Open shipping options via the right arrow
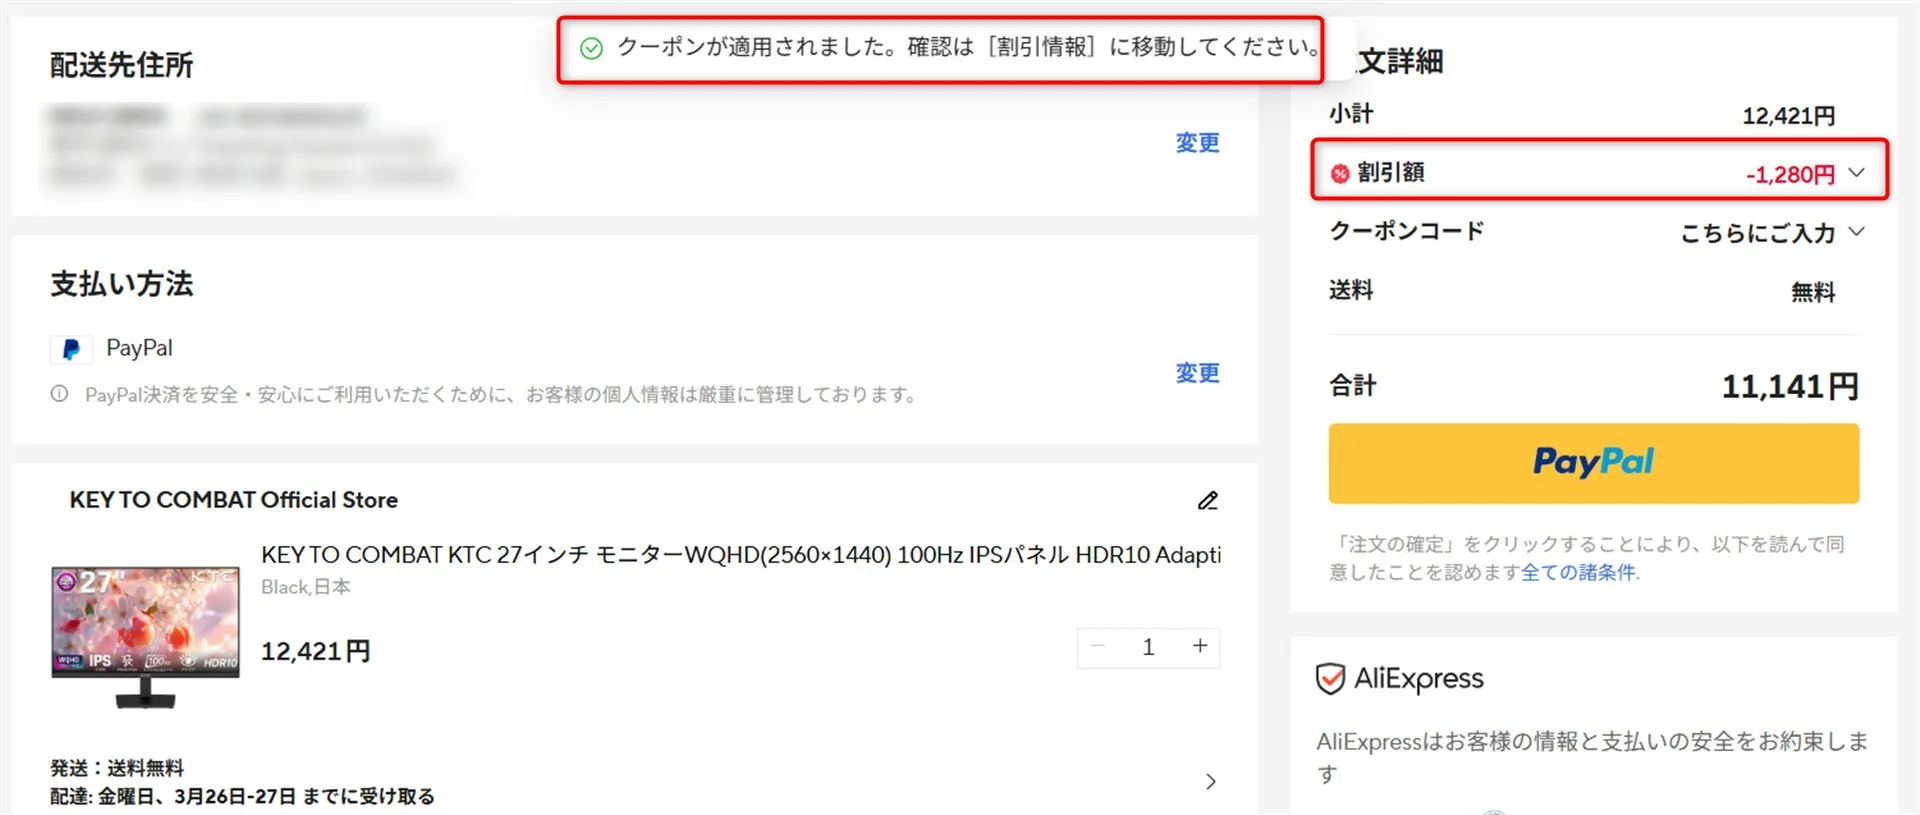The image size is (1920, 815). pos(1210,781)
